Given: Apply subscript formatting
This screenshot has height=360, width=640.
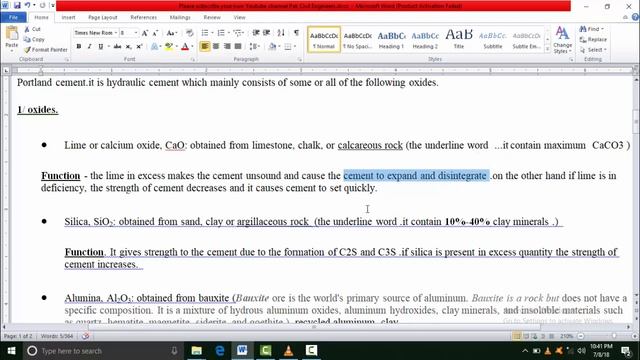Looking at the screenshot, I should point(128,47).
